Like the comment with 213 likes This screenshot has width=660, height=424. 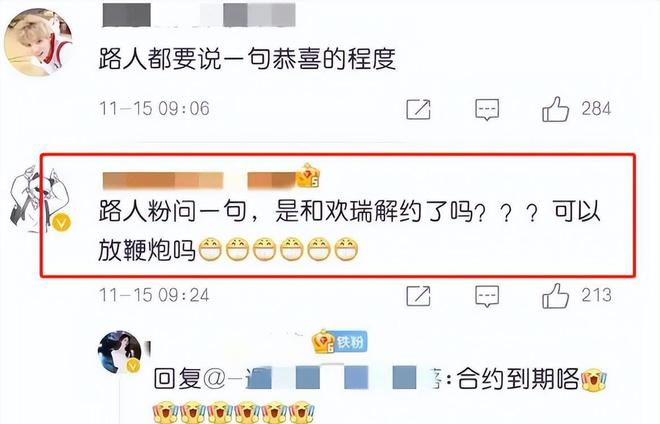pos(556,296)
